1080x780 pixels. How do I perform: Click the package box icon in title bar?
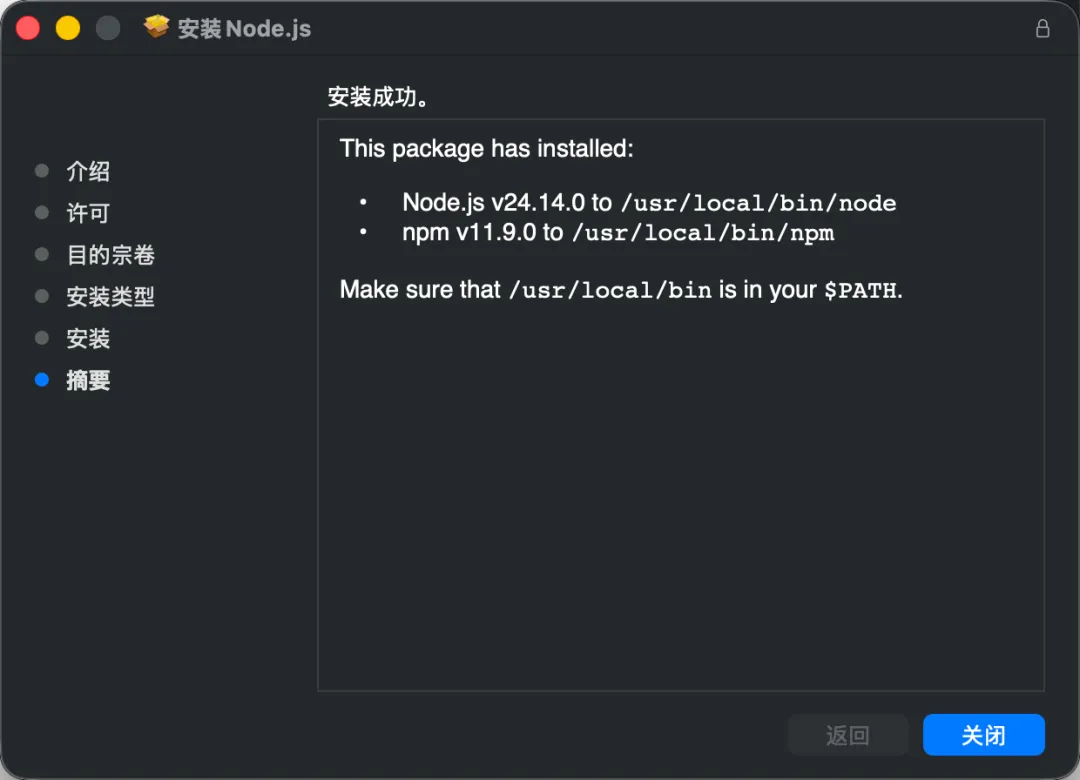(157, 28)
